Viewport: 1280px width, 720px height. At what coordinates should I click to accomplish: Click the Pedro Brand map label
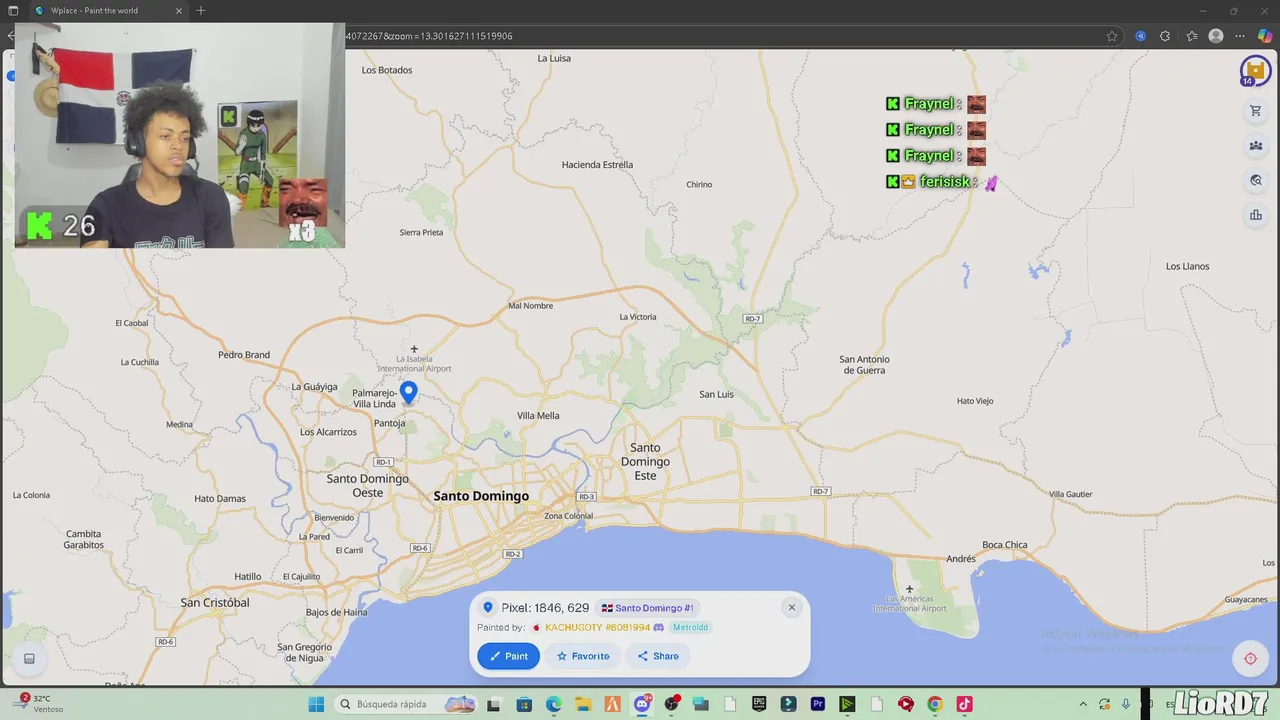pyautogui.click(x=244, y=354)
